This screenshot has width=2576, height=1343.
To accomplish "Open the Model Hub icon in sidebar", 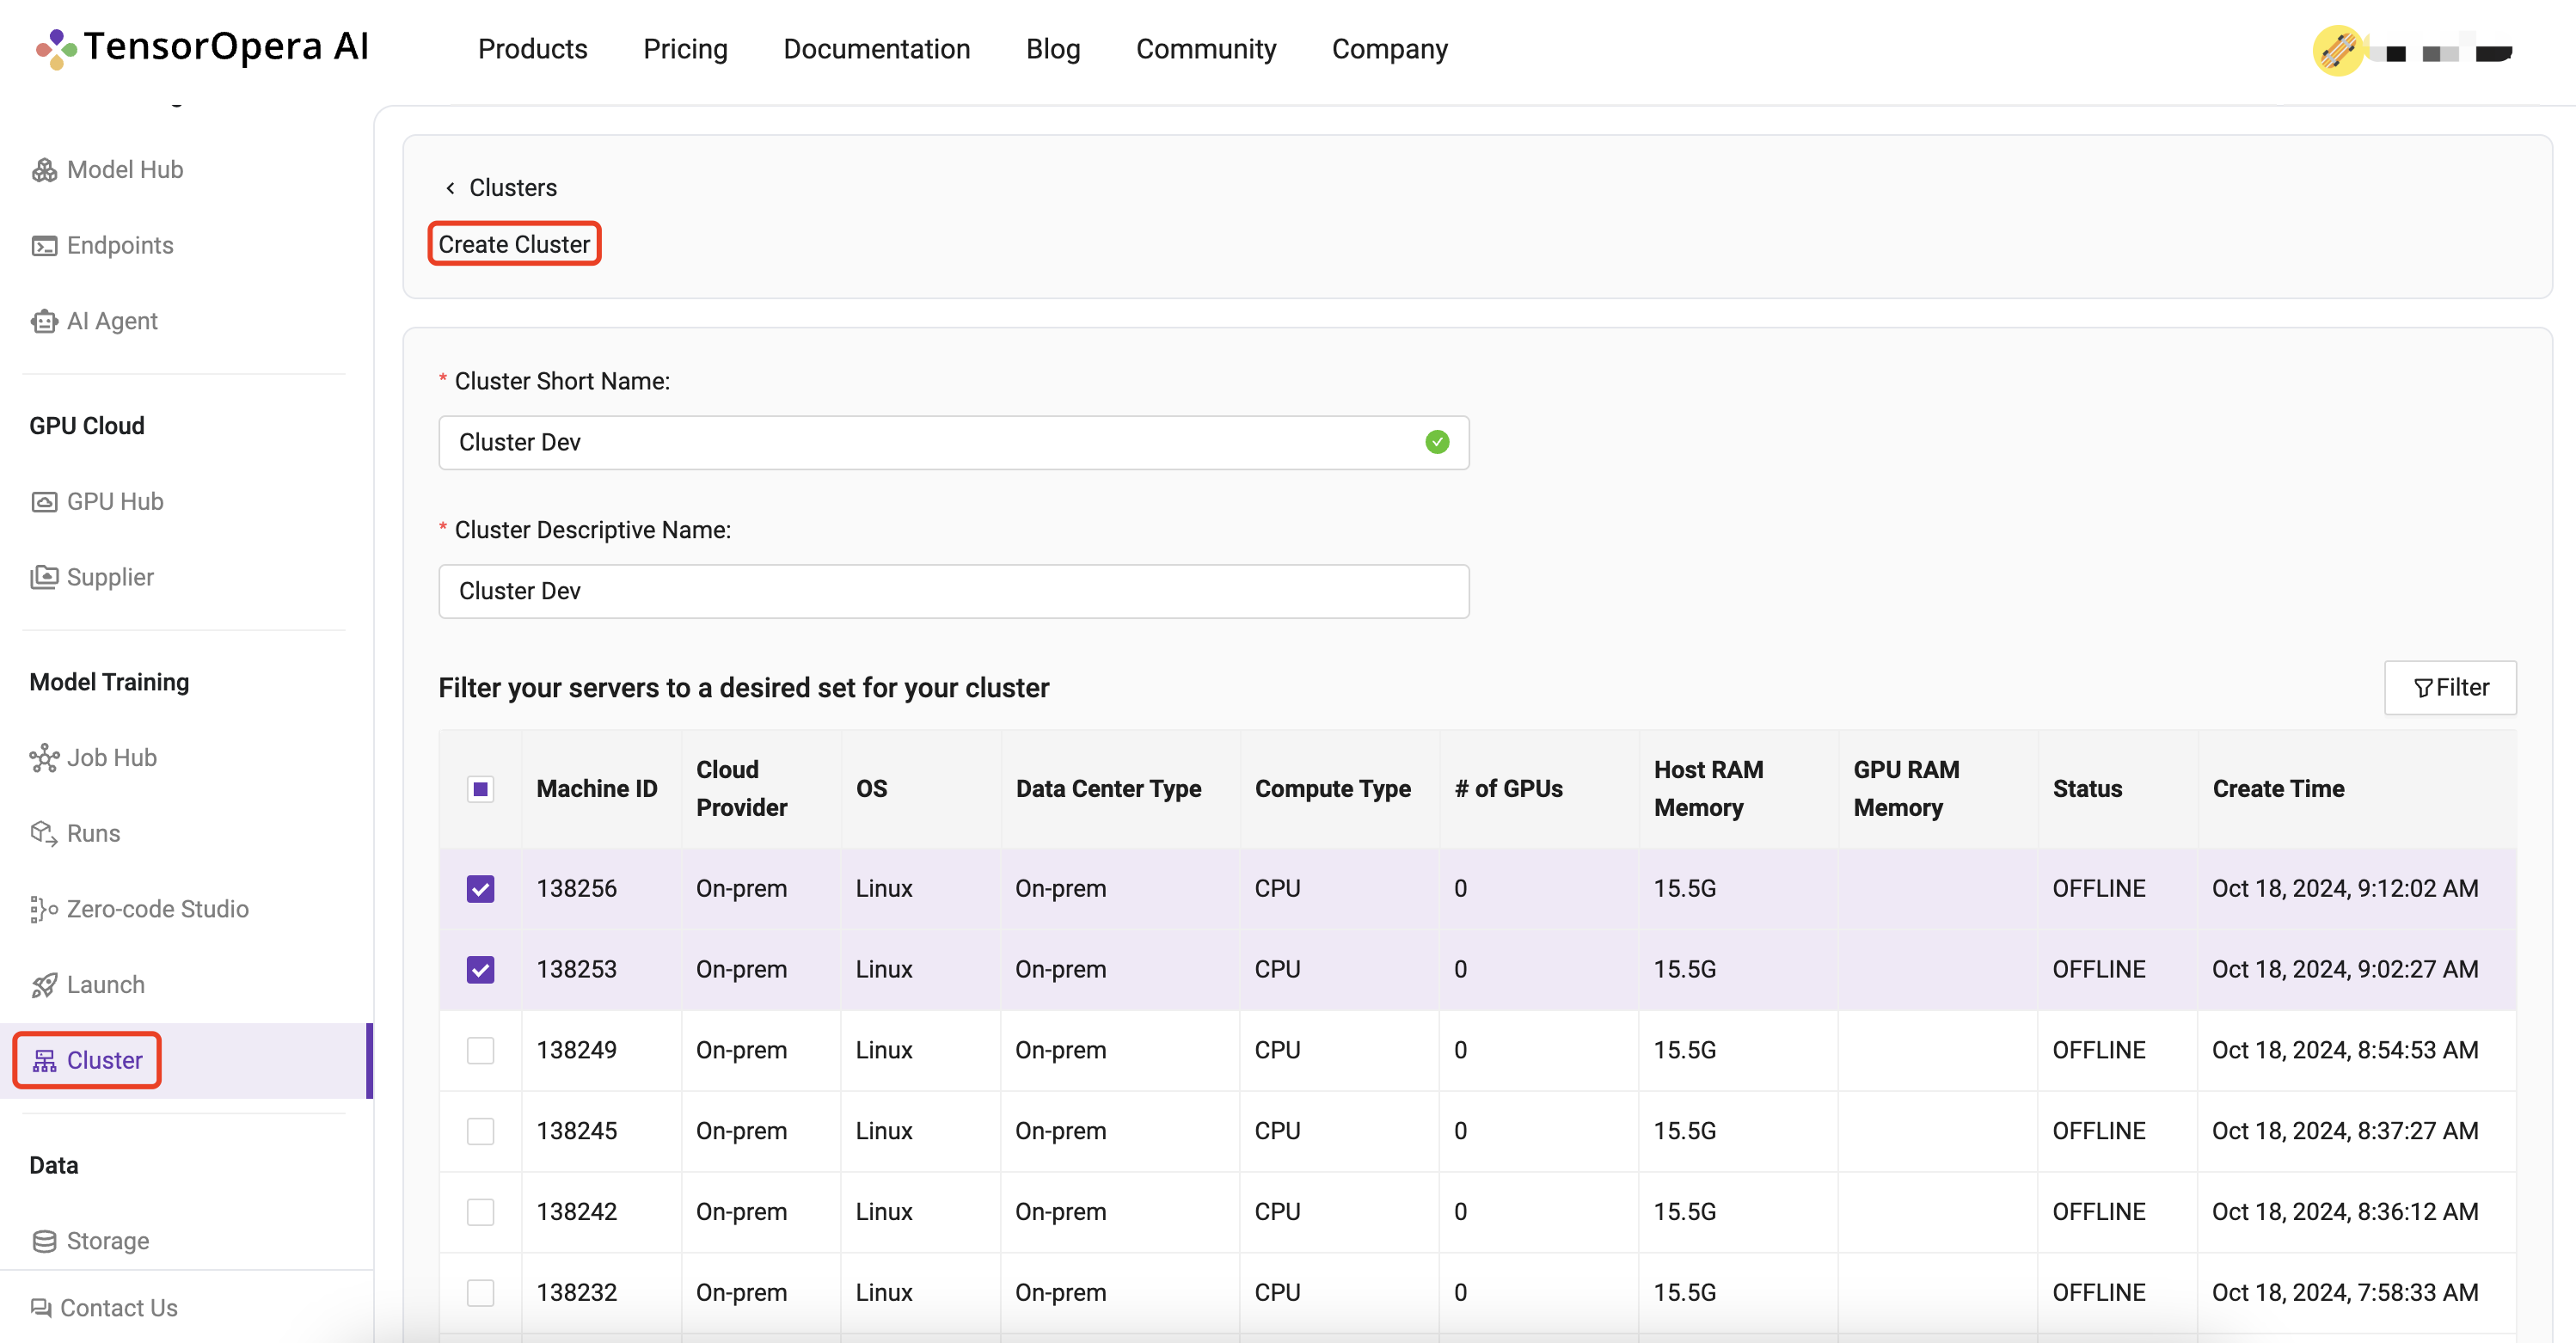I will (44, 170).
